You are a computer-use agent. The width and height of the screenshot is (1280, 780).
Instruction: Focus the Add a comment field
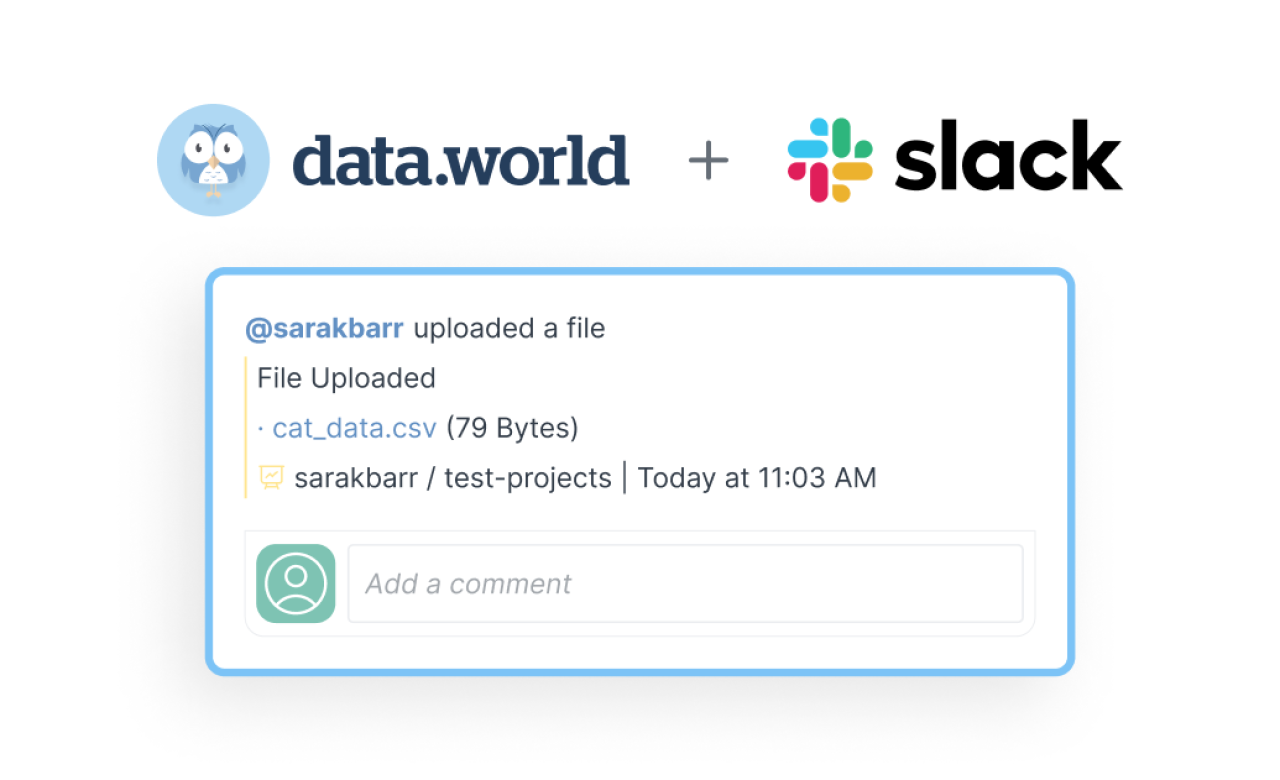pos(685,583)
